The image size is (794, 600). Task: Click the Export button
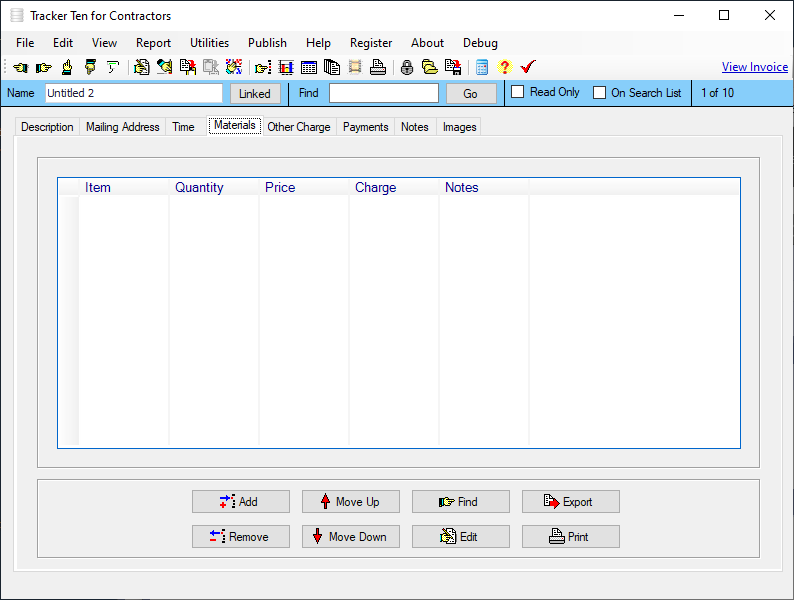571,502
